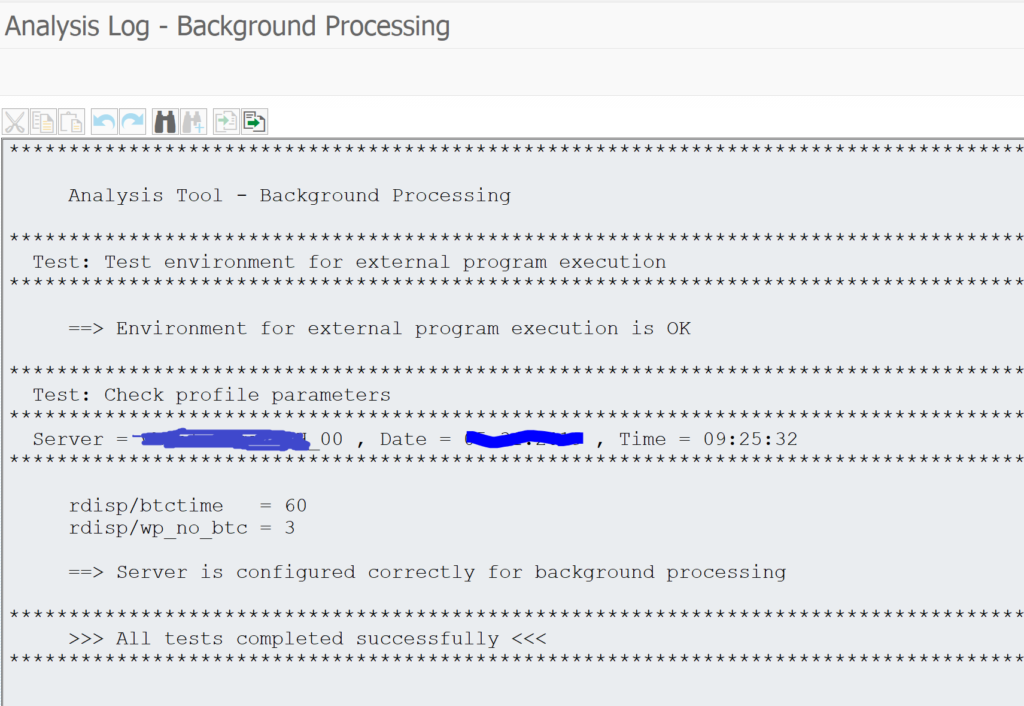Image resolution: width=1024 pixels, height=706 pixels.
Task: Click the 'All tests completed successfully' line
Action: coord(308,639)
